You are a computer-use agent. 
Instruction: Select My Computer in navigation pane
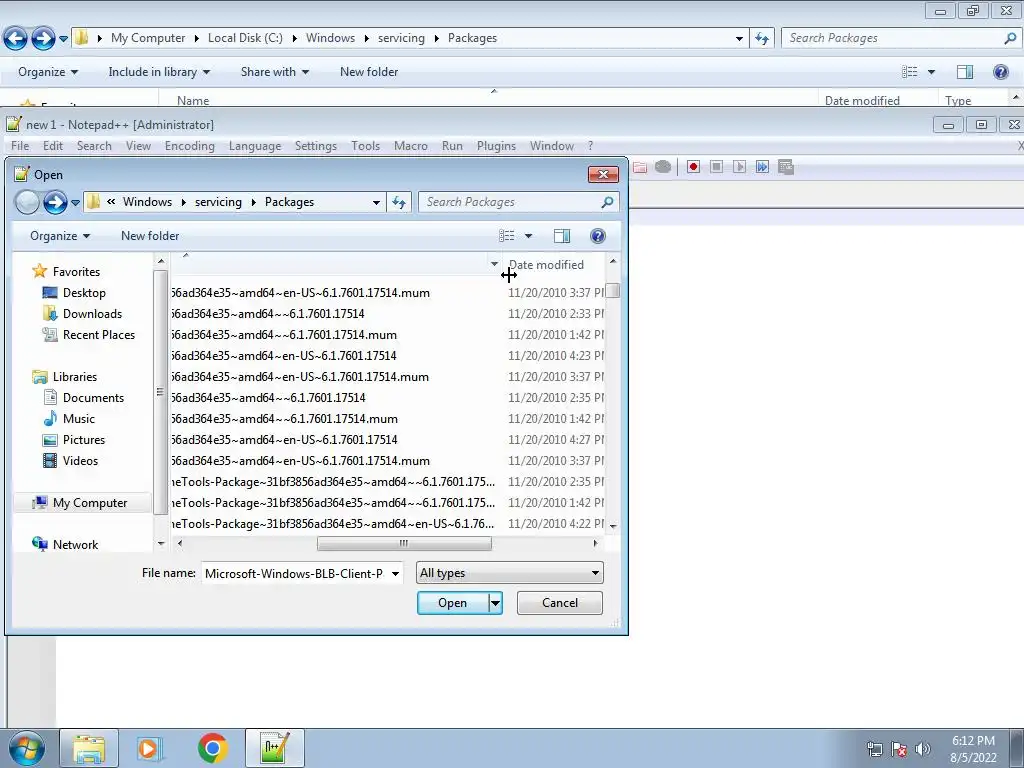[x=89, y=503]
